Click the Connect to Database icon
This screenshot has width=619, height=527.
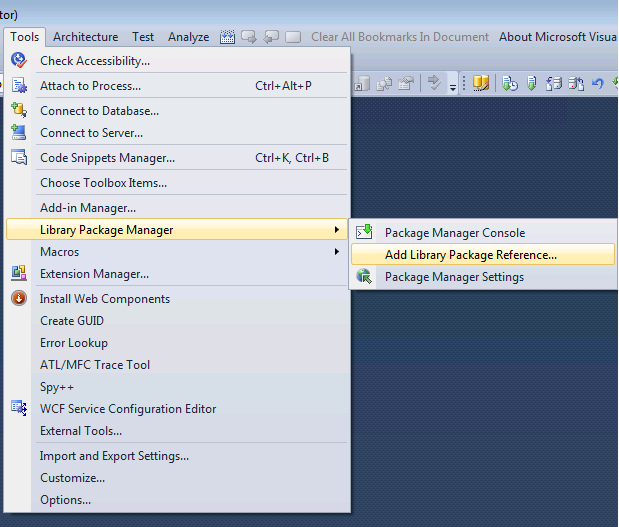(x=19, y=110)
